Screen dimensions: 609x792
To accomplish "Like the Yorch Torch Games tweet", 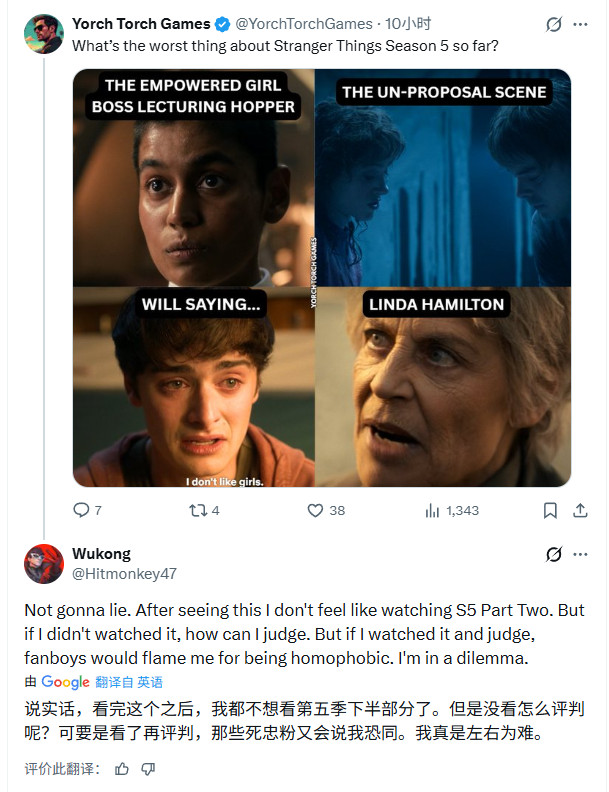I will (315, 510).
